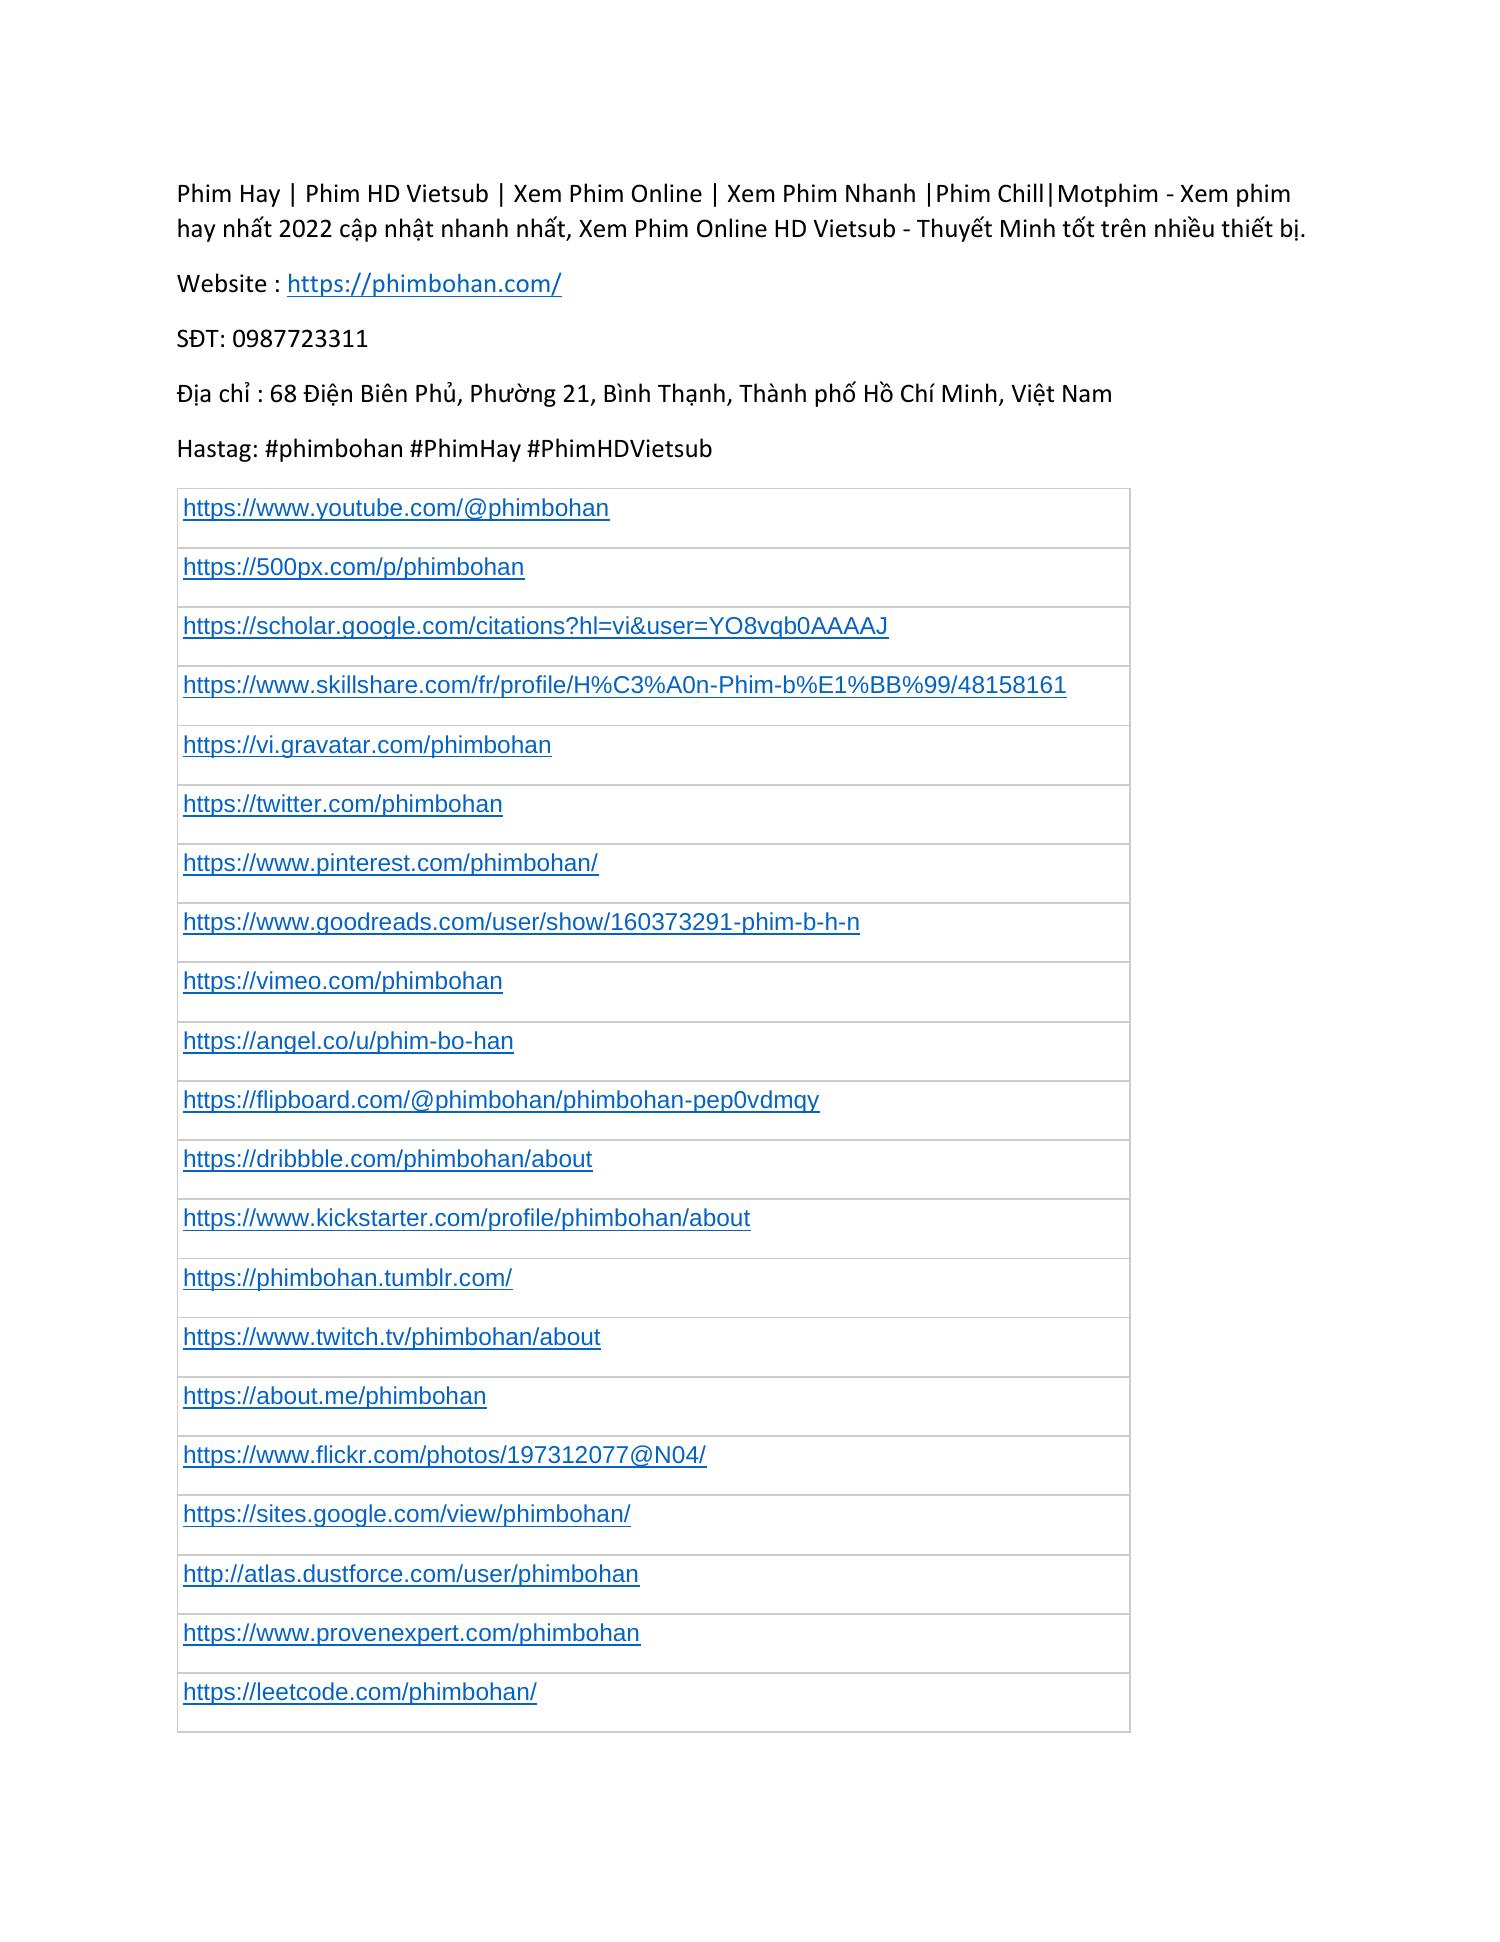
Task: Open the Flickr photos link
Action: (x=444, y=1455)
